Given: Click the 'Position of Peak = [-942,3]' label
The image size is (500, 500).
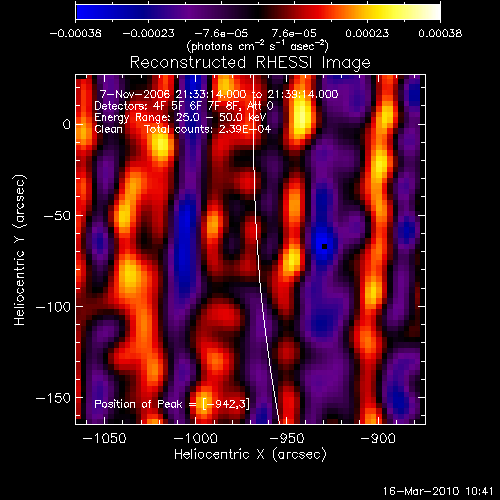Looking at the screenshot, I should pos(172,404).
